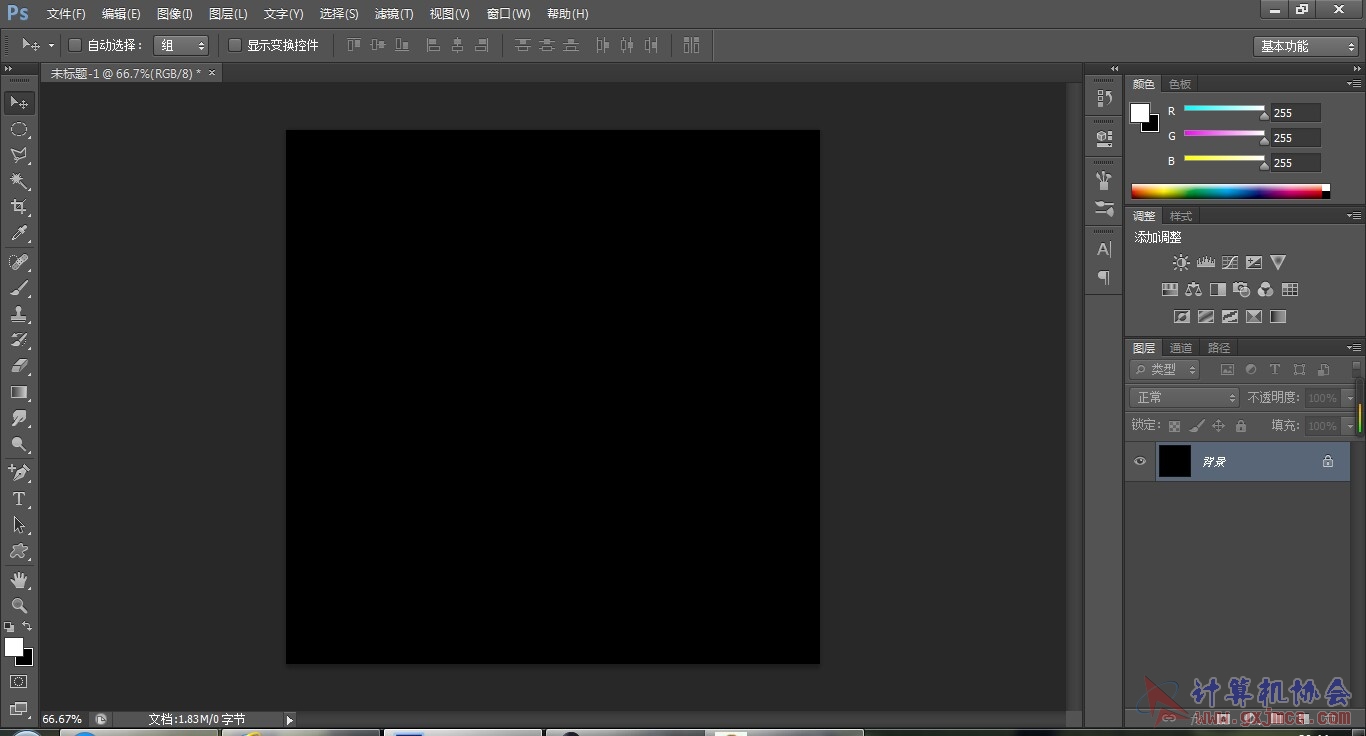Select the Polygonal Lasso tool
The image size is (1366, 736).
19,155
